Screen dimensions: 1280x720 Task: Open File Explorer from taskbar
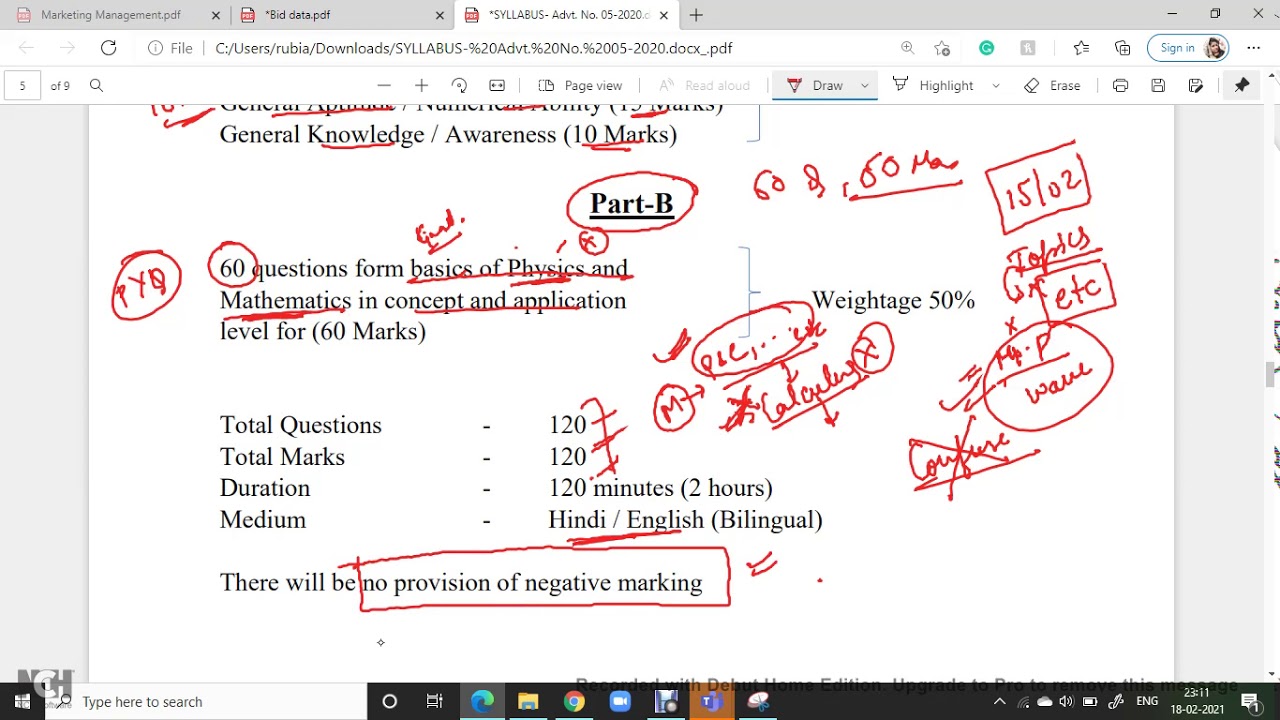[528, 701]
